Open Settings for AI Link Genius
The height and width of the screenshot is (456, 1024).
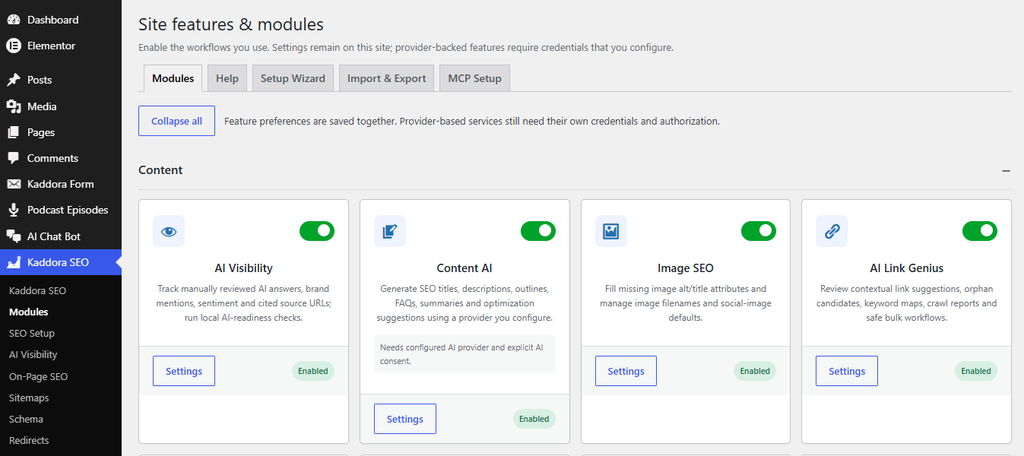click(x=846, y=371)
